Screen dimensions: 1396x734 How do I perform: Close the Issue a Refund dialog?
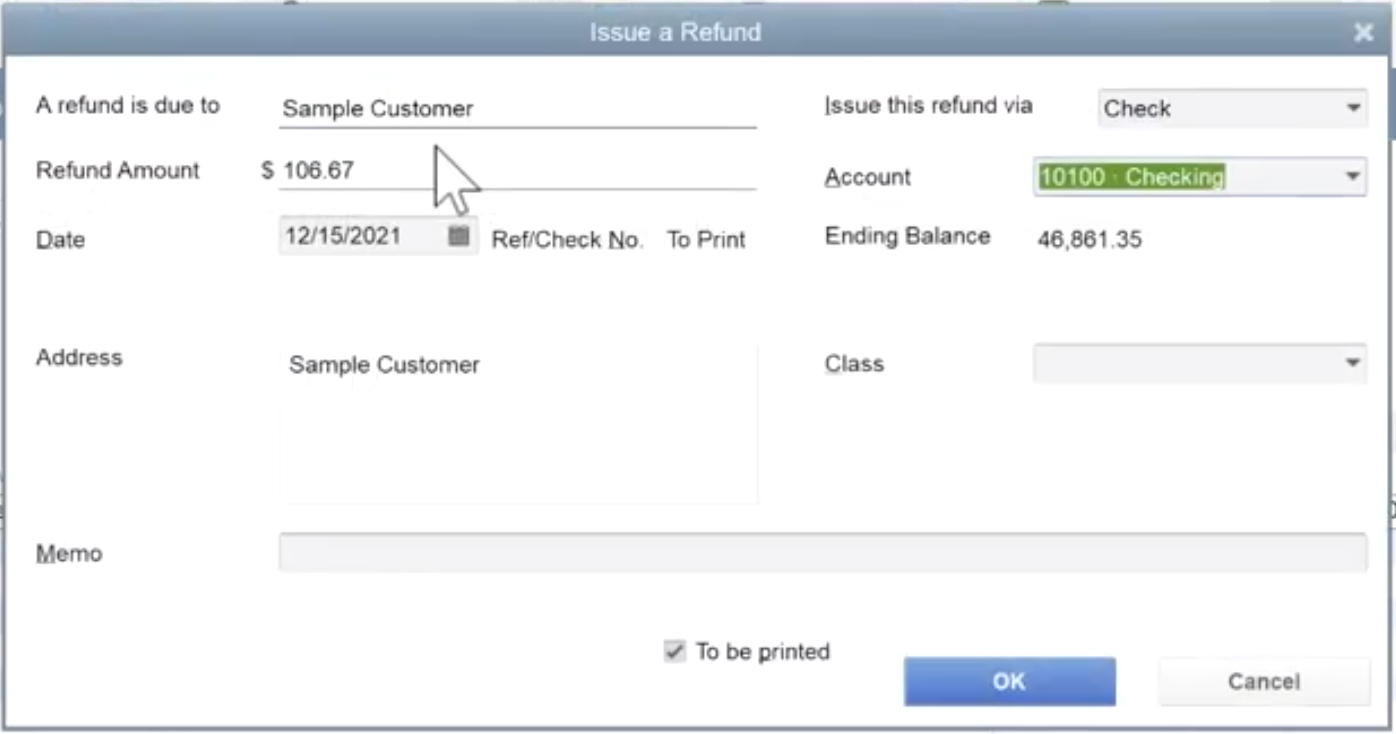click(1363, 32)
